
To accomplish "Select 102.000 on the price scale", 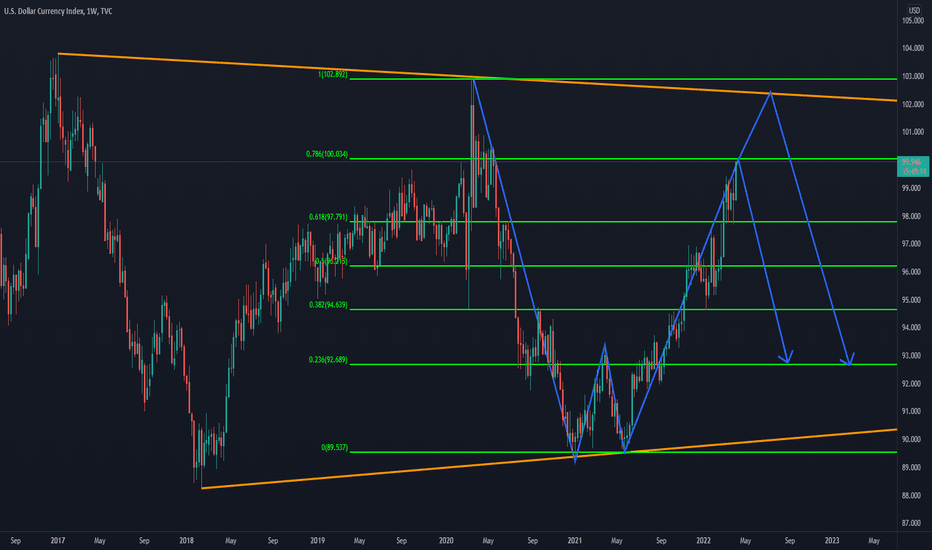I will tap(913, 104).
